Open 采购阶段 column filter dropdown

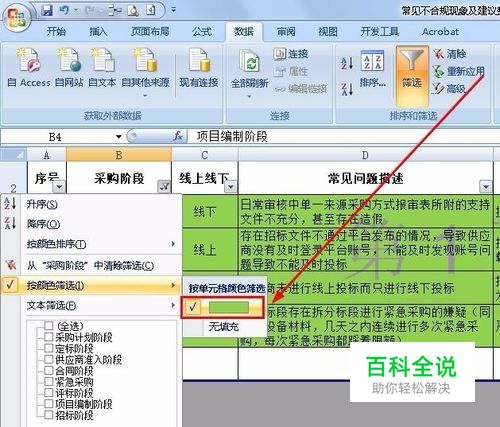(164, 187)
